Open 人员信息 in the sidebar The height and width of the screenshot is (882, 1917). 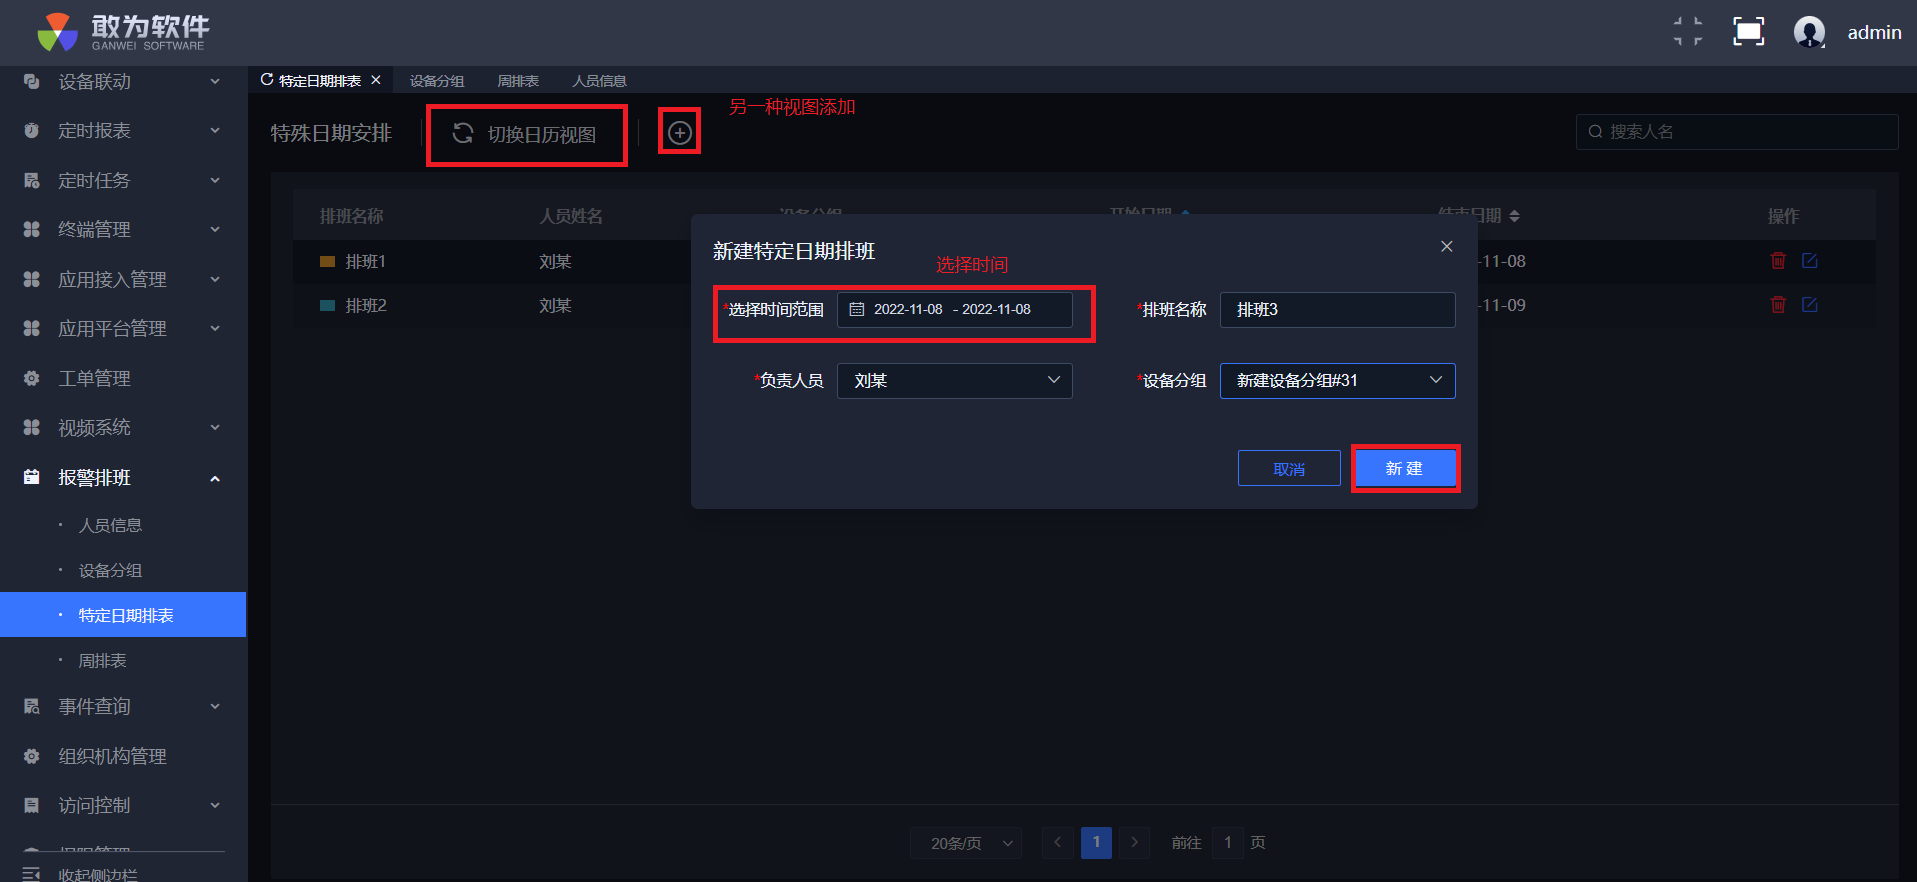coord(110,526)
